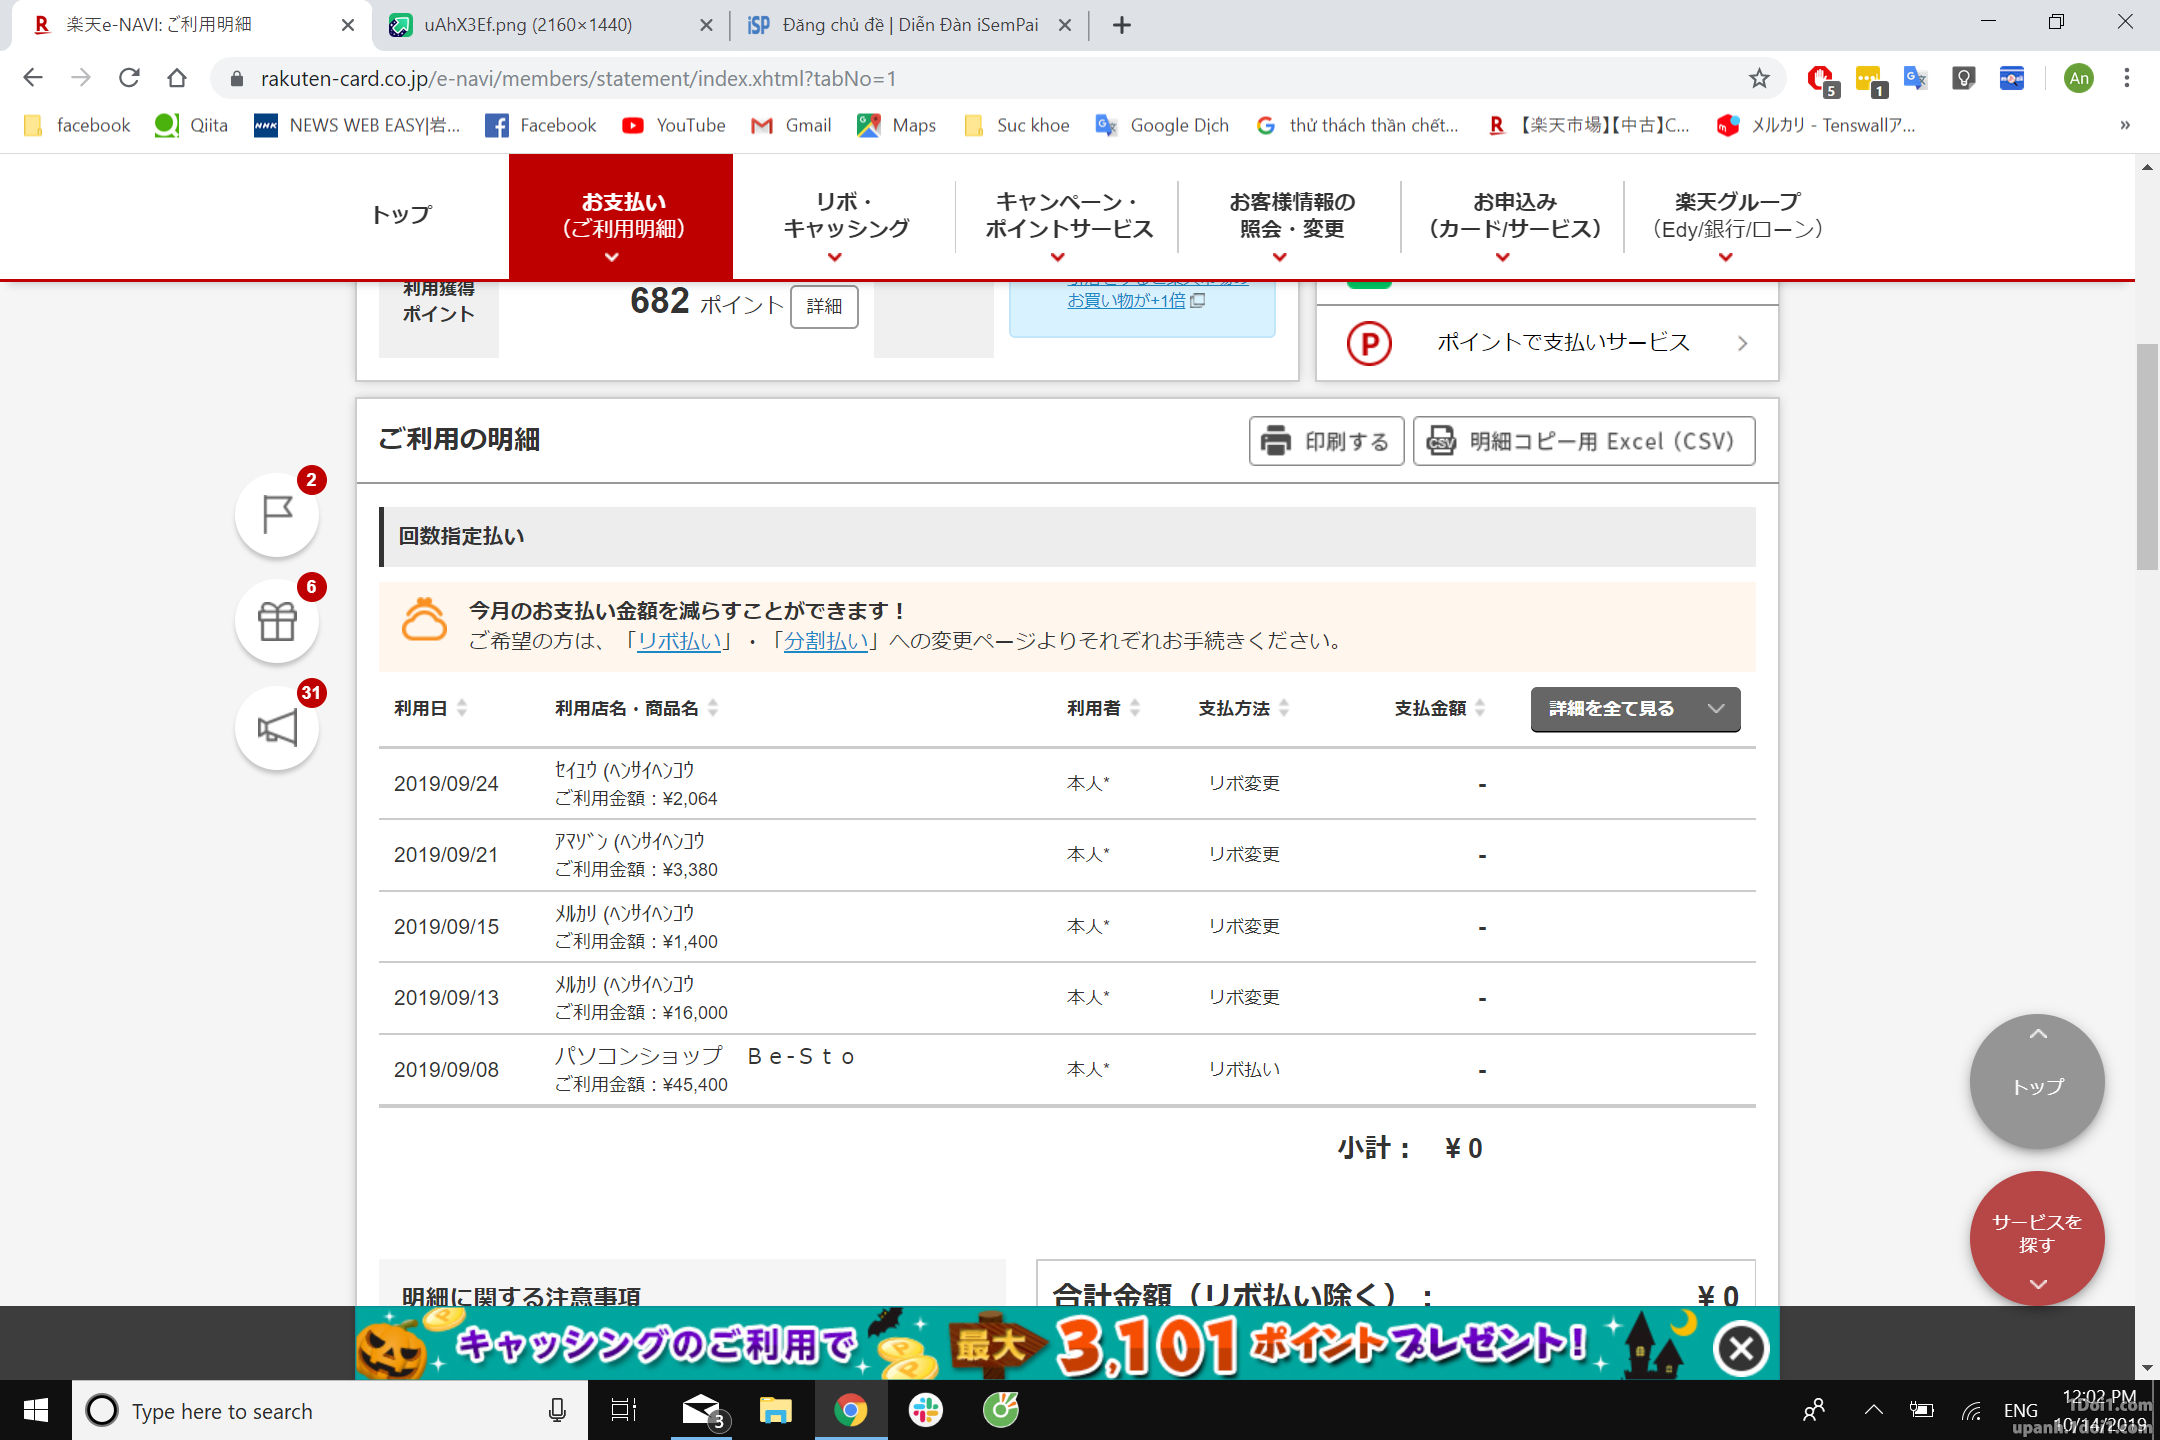Click the browser address bar URL
2160x1440 pixels.
[578, 78]
